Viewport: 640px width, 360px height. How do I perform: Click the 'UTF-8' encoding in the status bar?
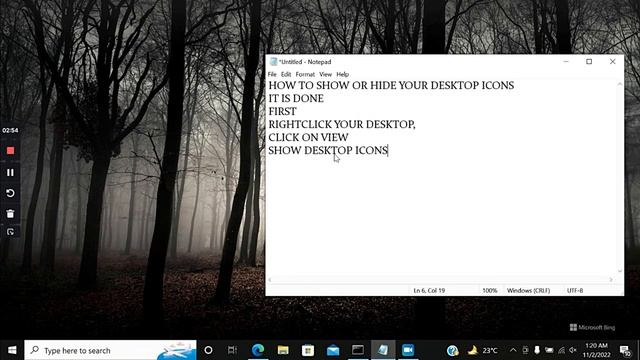coord(575,291)
